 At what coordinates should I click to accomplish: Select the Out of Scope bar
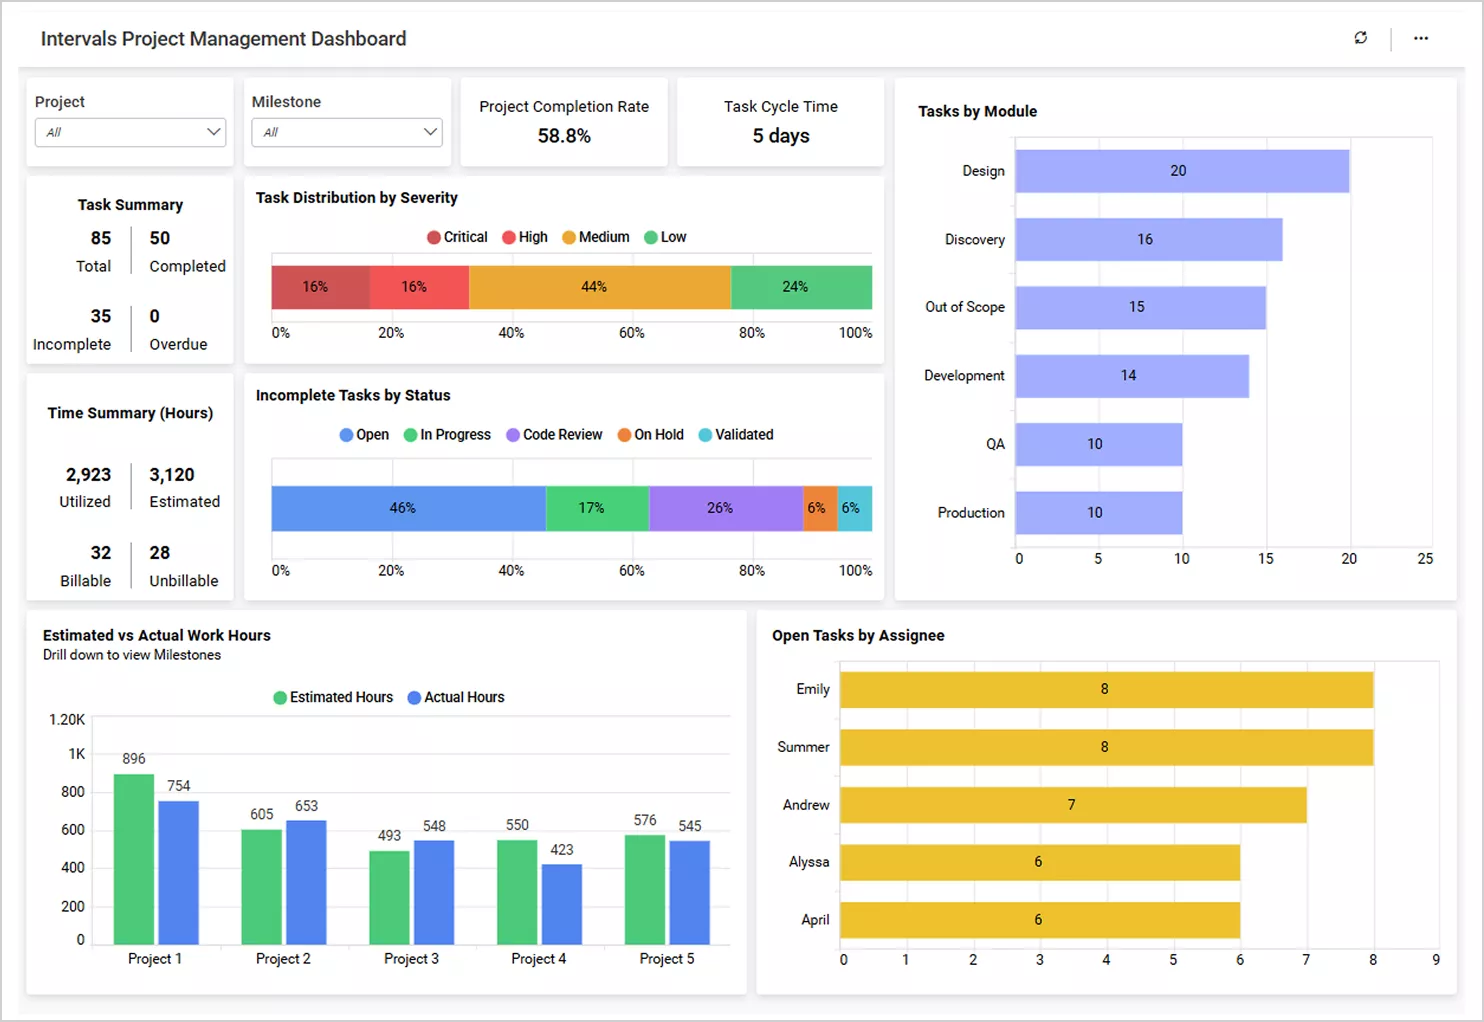[1141, 307]
